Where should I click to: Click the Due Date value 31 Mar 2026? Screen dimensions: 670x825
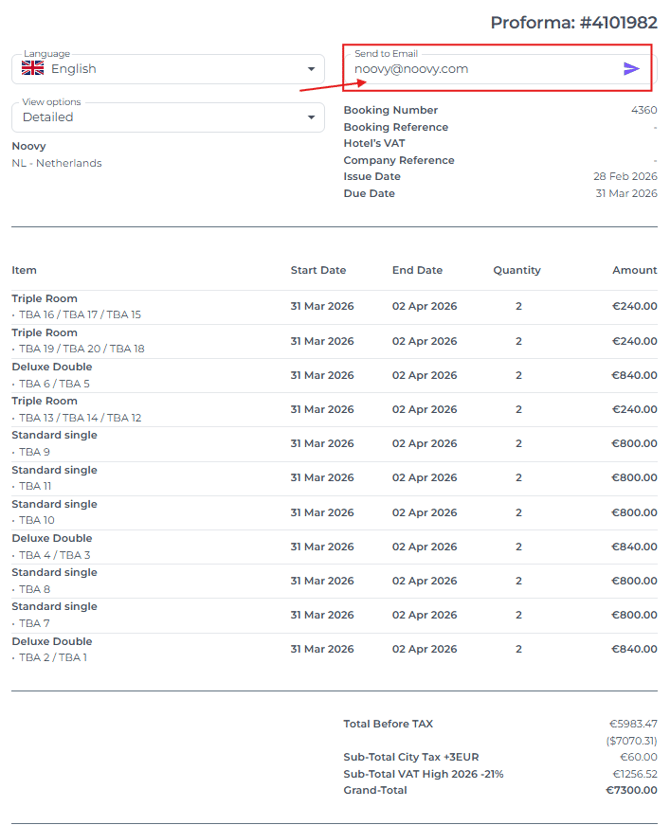[626, 193]
